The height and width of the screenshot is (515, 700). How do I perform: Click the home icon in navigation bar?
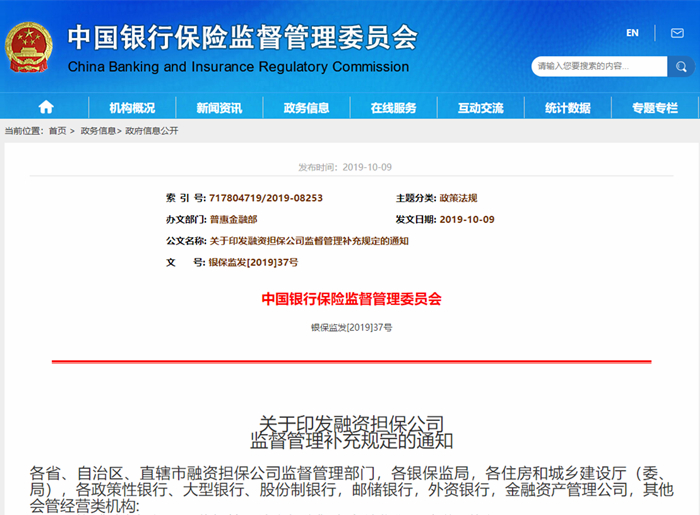click(46, 108)
